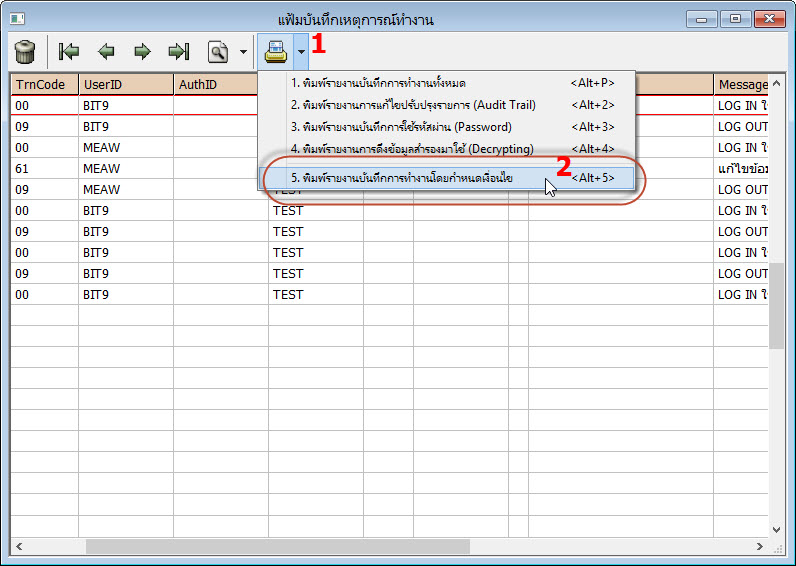The height and width of the screenshot is (566, 796).
Task: Select MEAW cell in the 61 row
Action: 126,169
